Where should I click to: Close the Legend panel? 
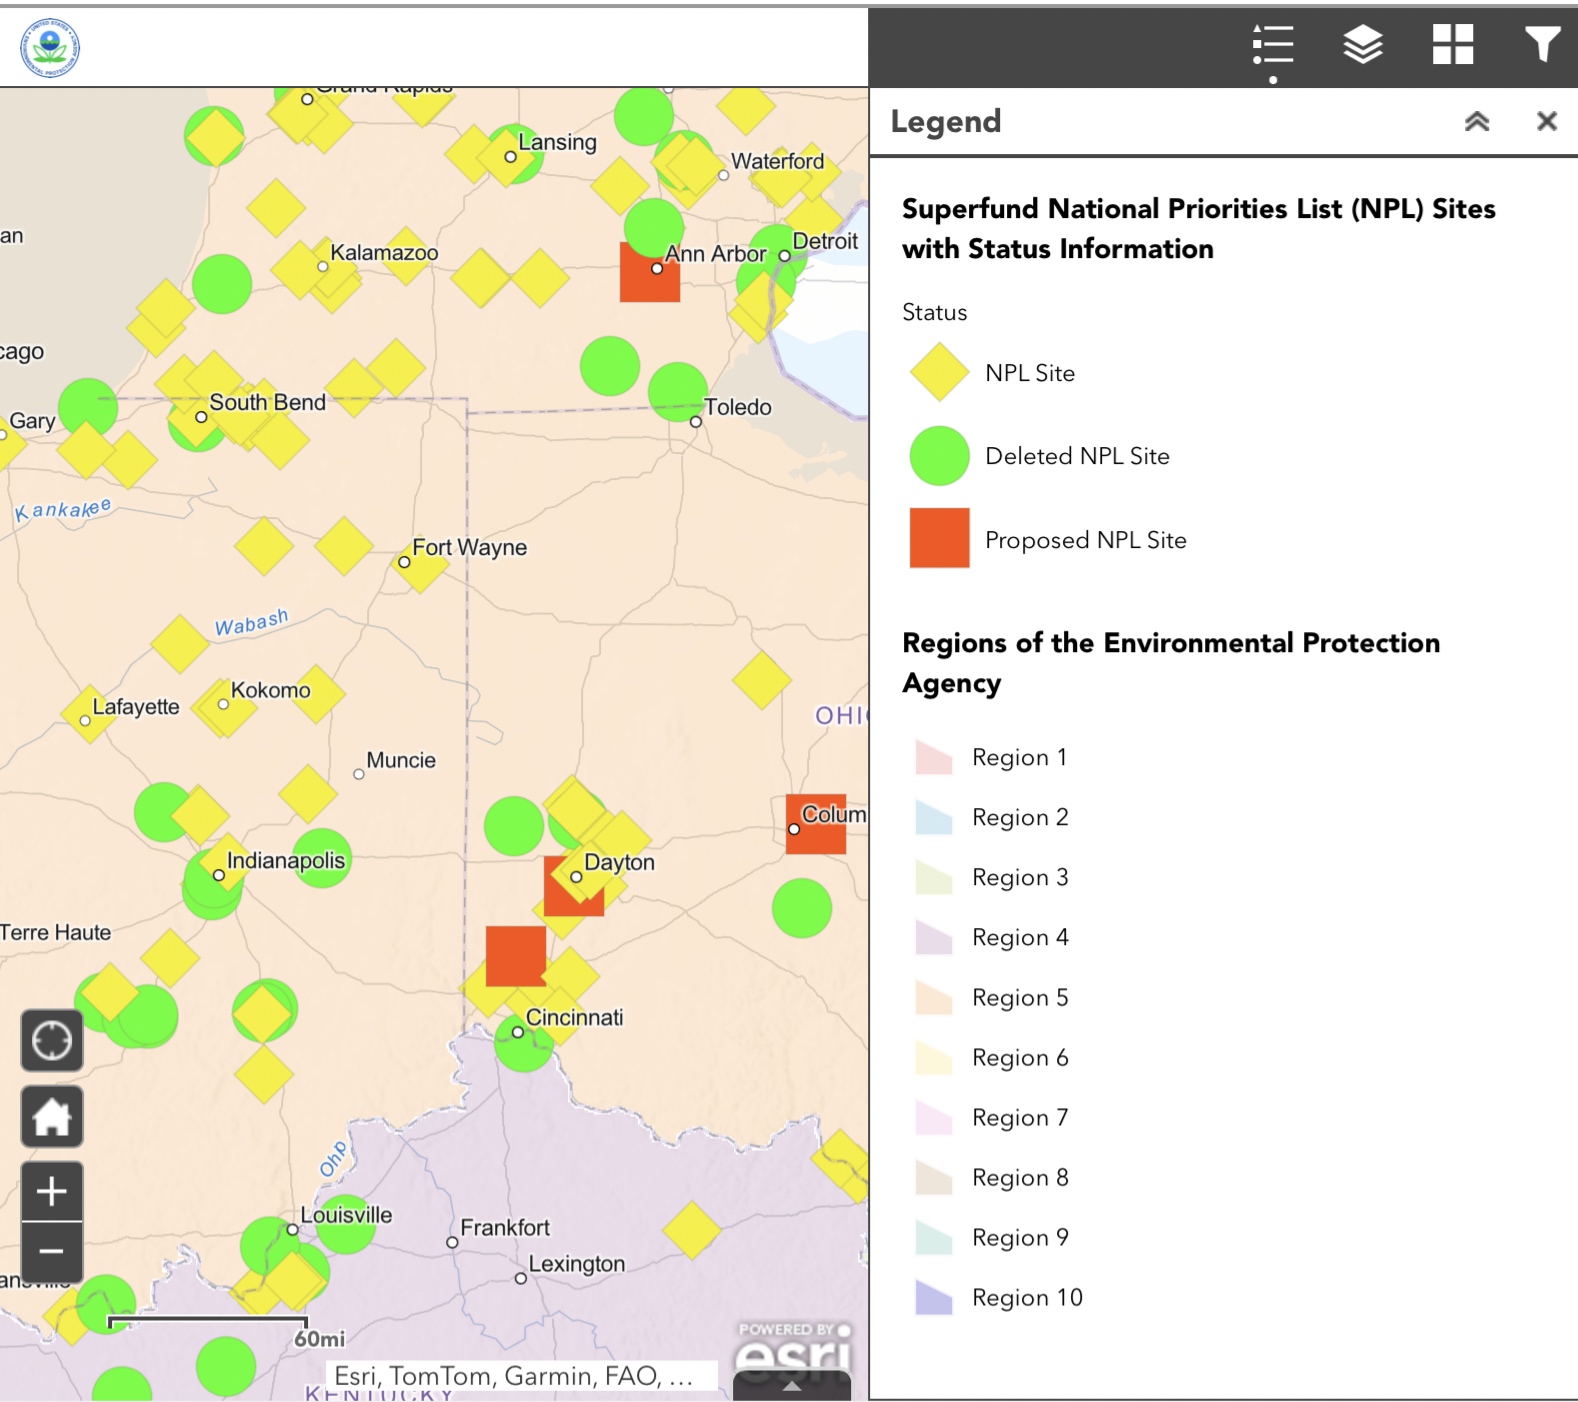1546,122
